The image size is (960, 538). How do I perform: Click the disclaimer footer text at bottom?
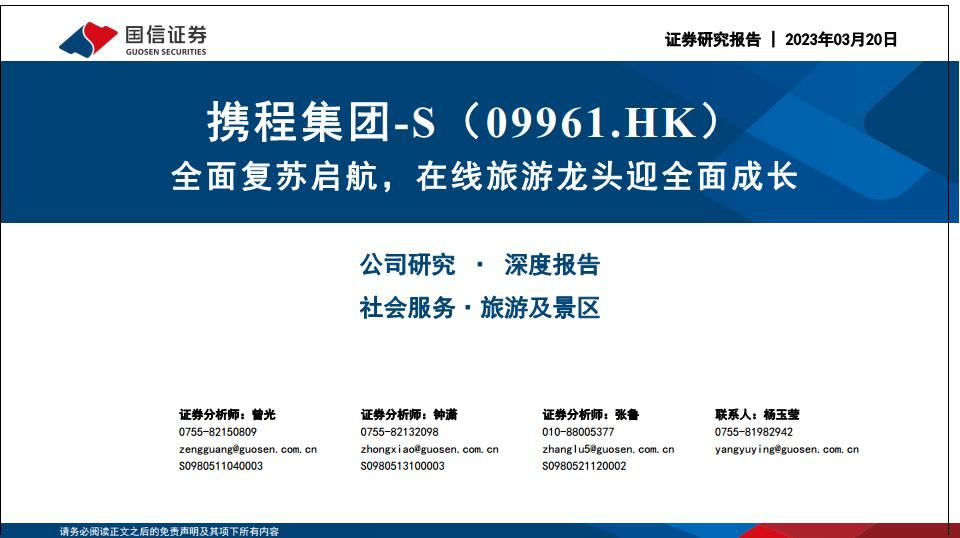169,531
